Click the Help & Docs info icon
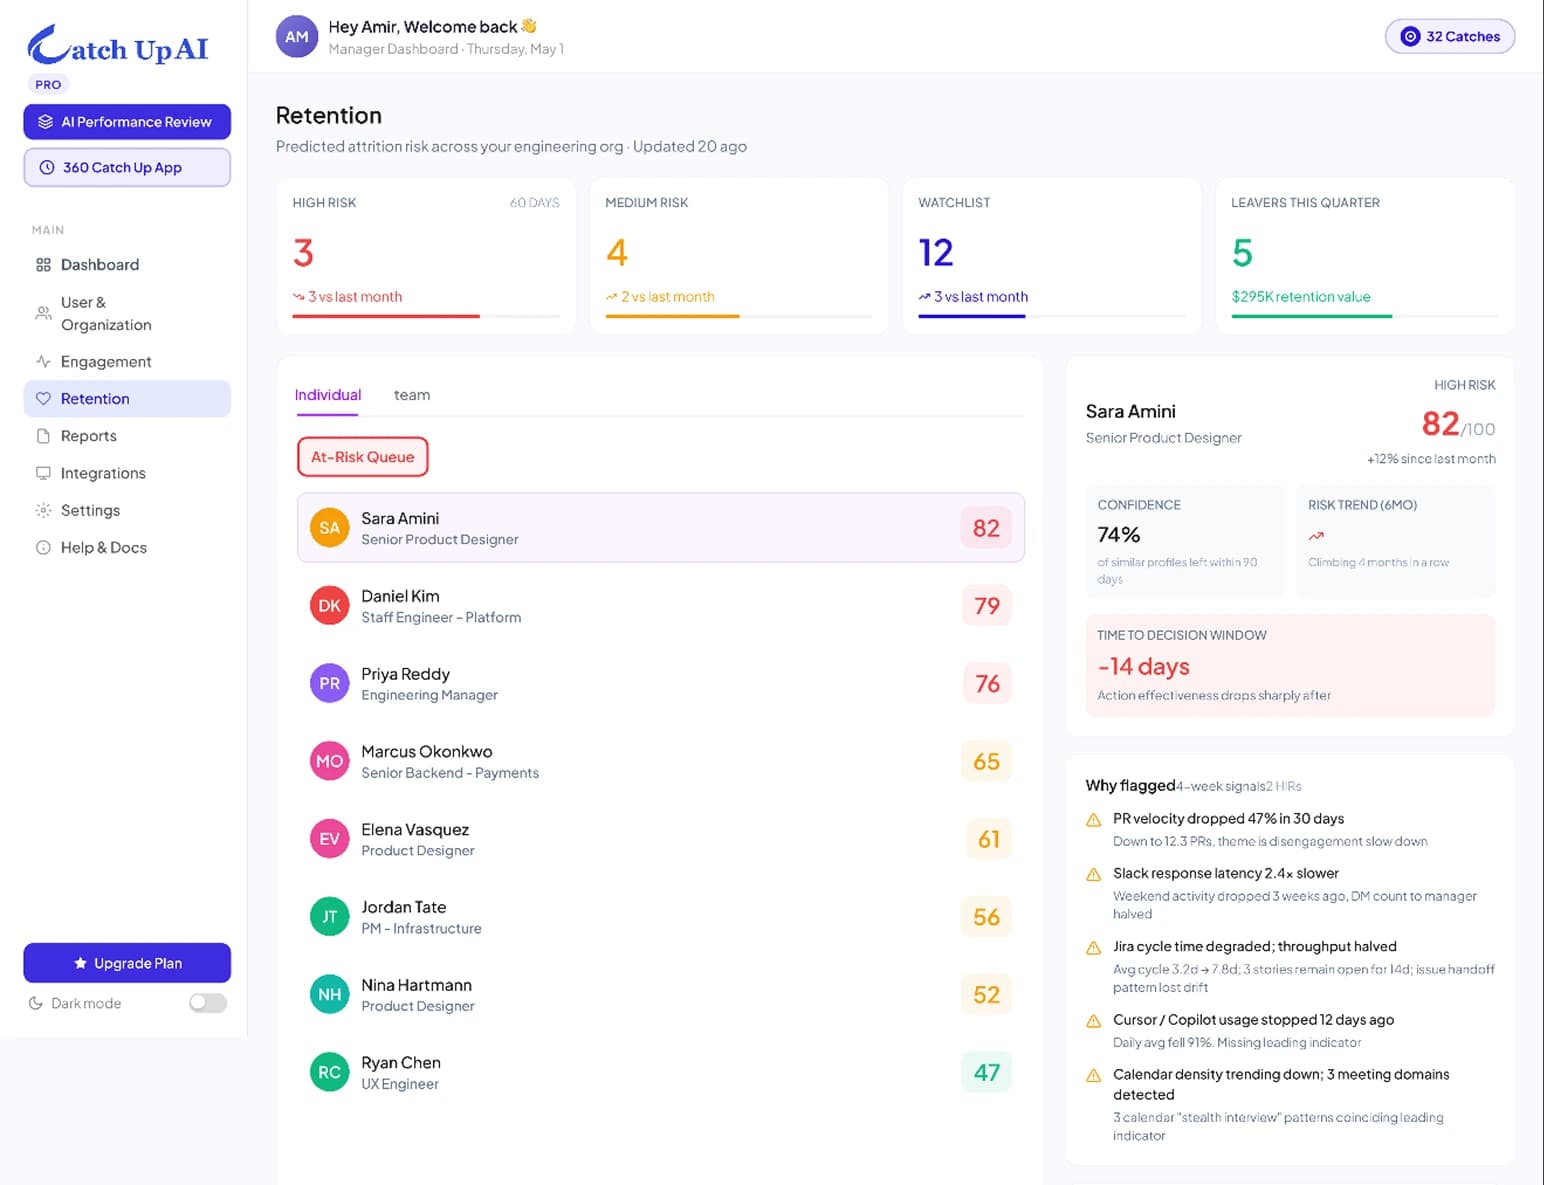Viewport: 1544px width, 1185px height. [43, 548]
